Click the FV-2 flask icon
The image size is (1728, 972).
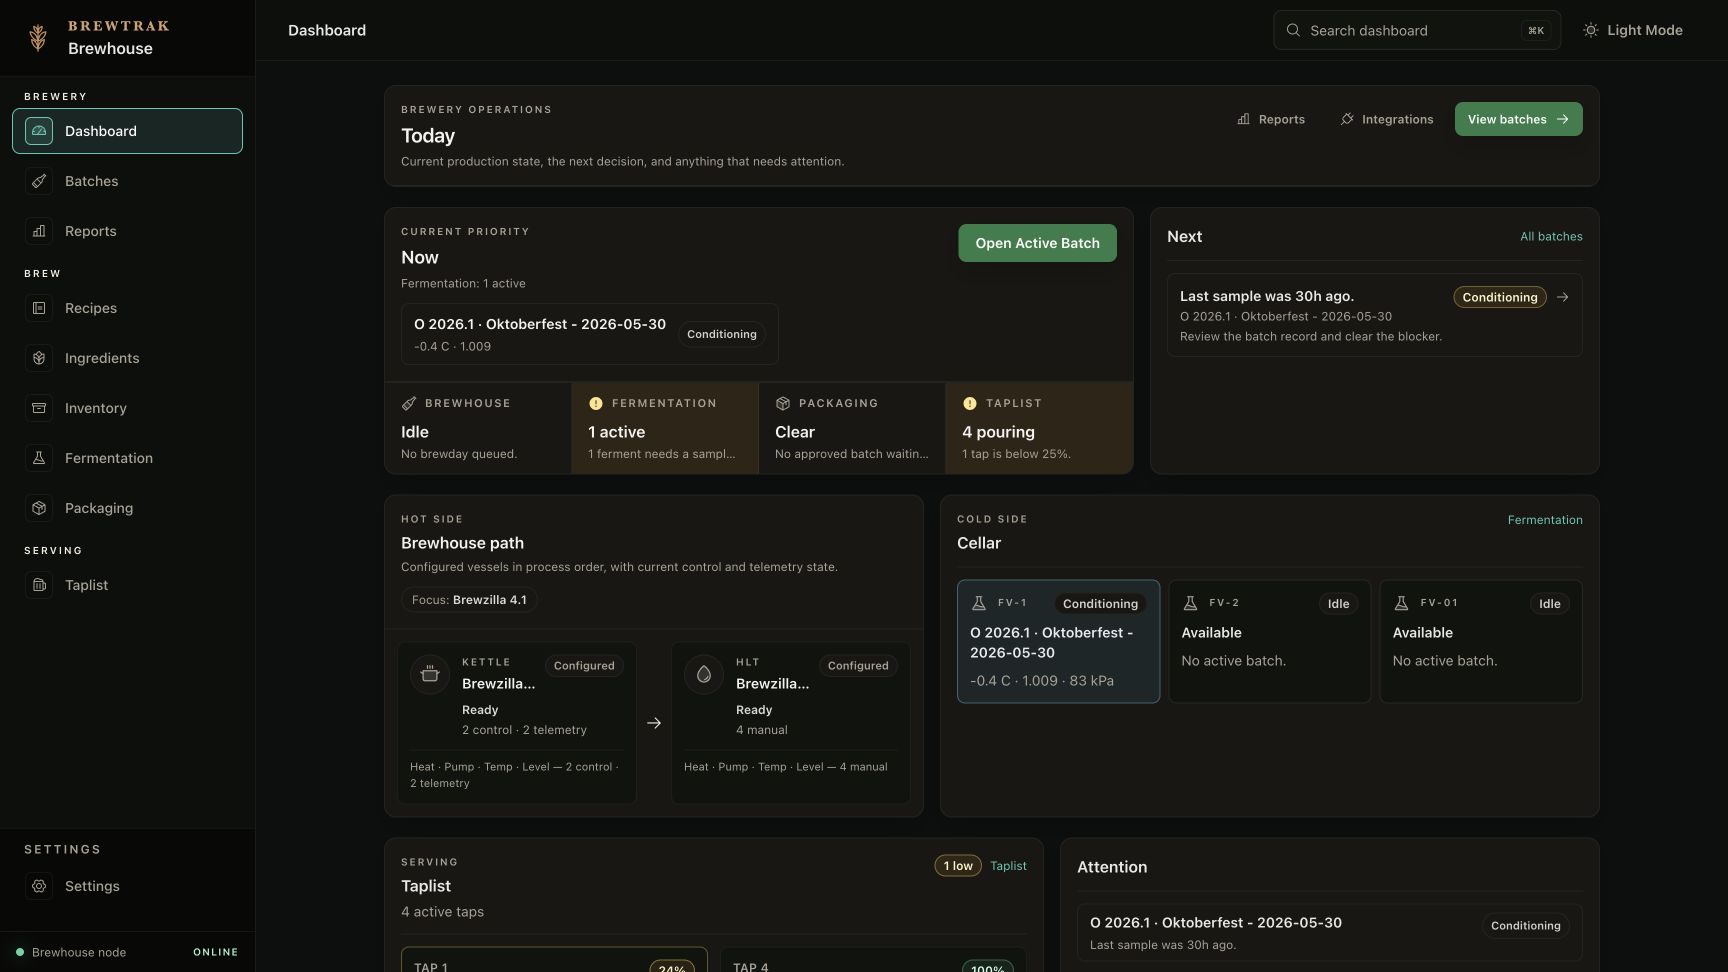click(x=1190, y=603)
